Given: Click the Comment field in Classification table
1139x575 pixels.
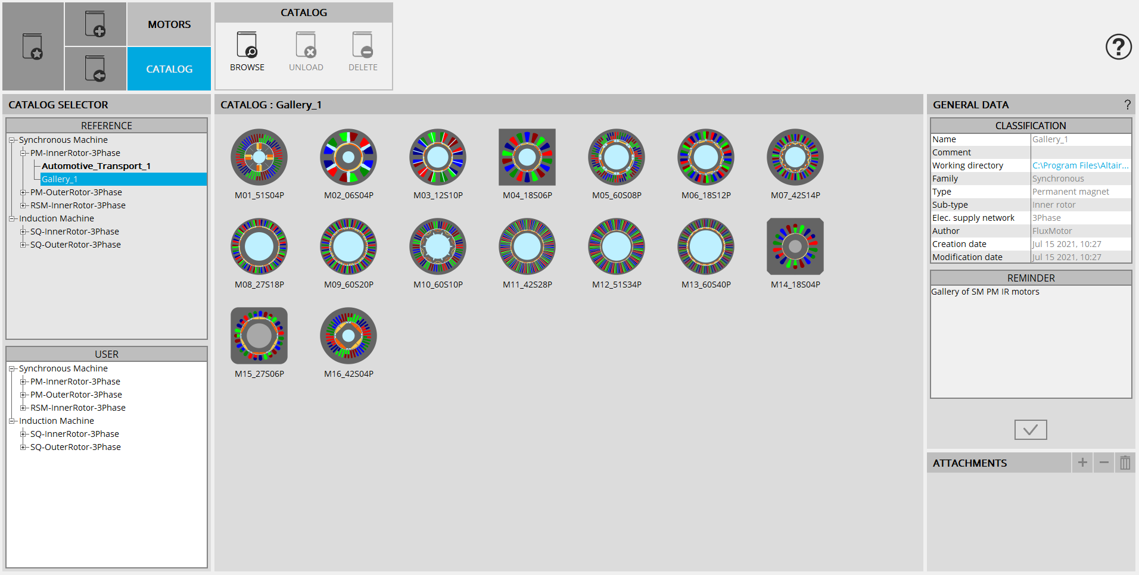Looking at the screenshot, I should [x=1080, y=152].
